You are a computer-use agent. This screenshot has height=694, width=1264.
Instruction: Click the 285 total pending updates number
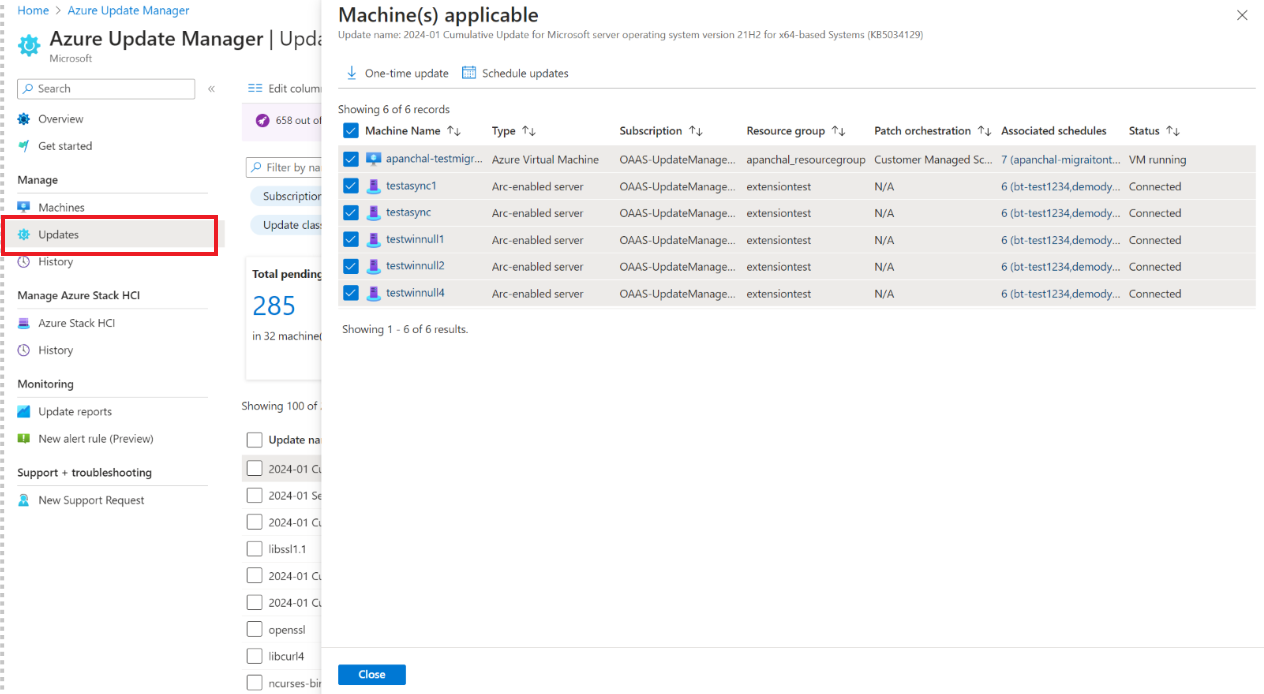(x=274, y=305)
